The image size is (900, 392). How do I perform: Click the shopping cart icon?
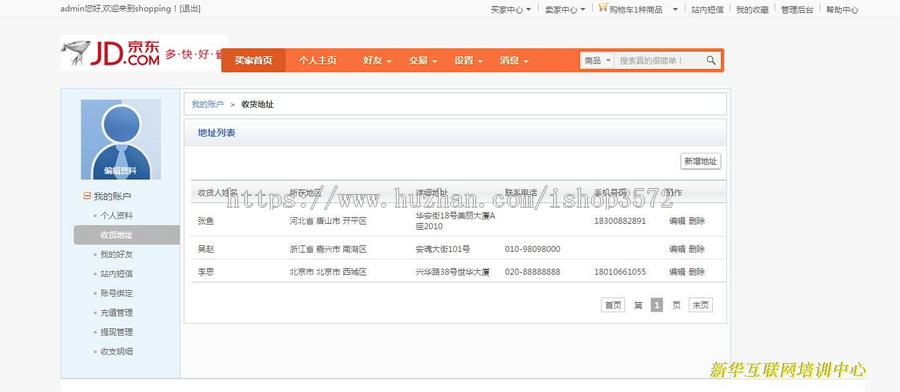click(x=603, y=7)
